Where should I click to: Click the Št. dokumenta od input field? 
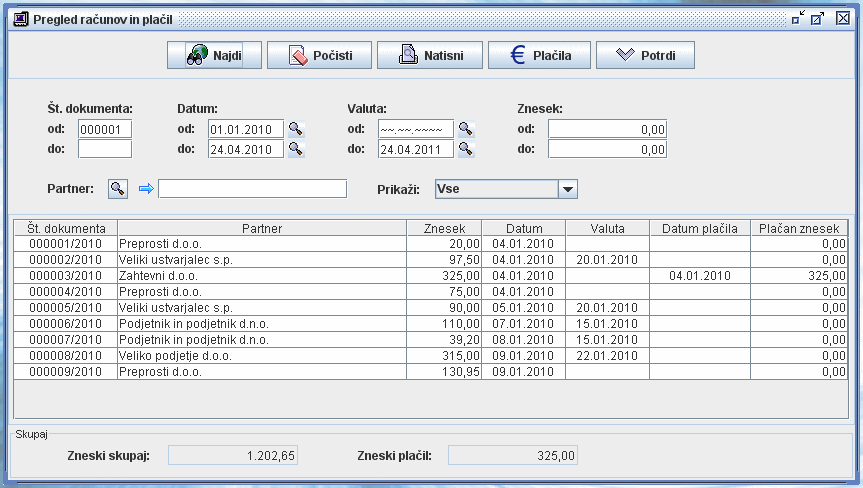tap(105, 129)
